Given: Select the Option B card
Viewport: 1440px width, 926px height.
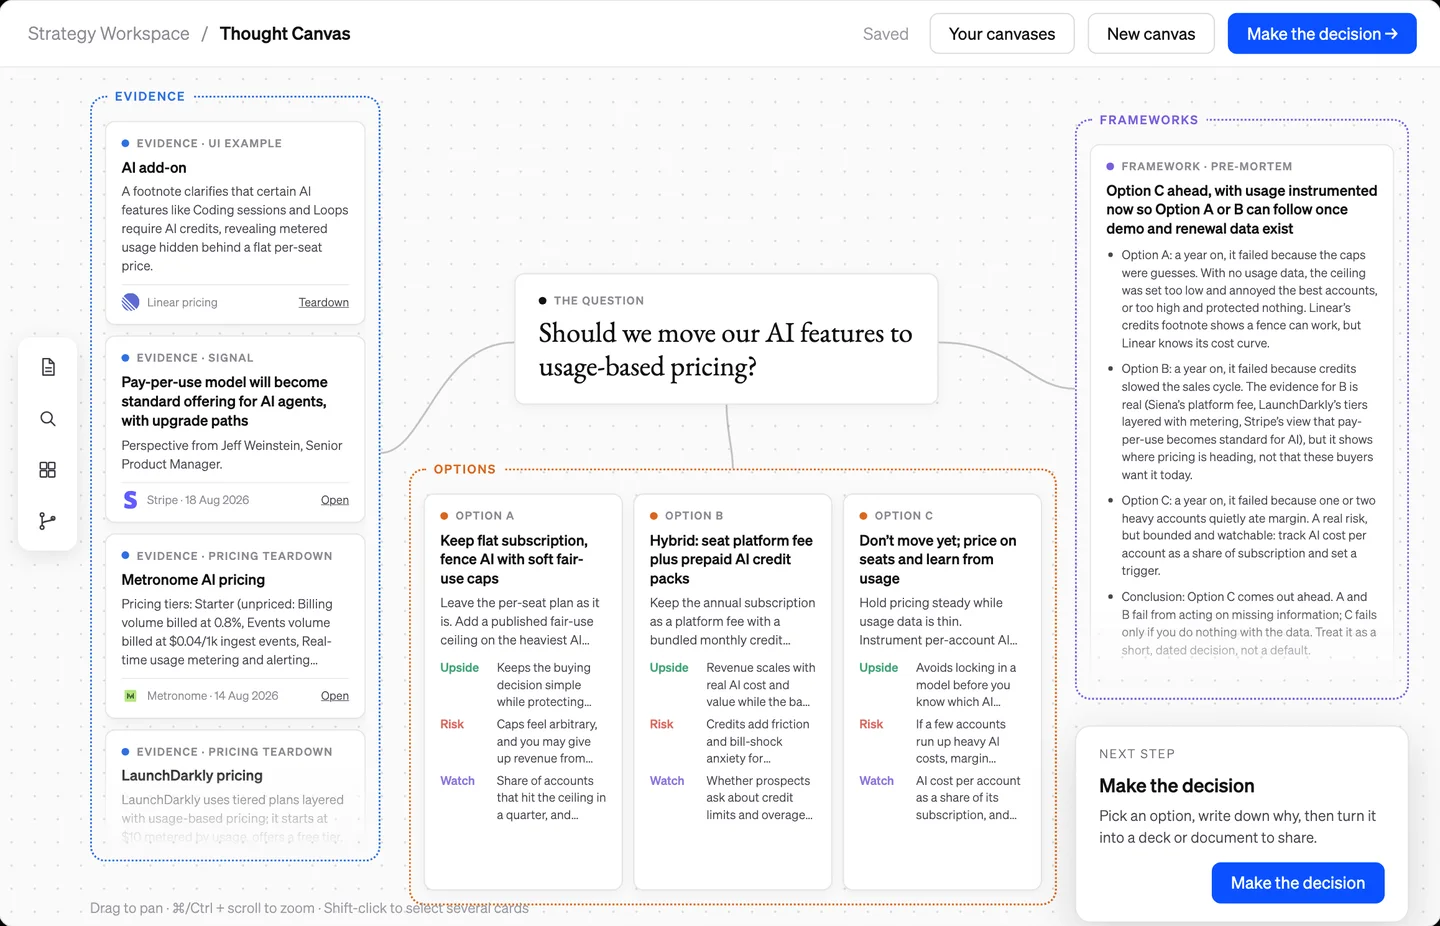Looking at the screenshot, I should [733, 691].
